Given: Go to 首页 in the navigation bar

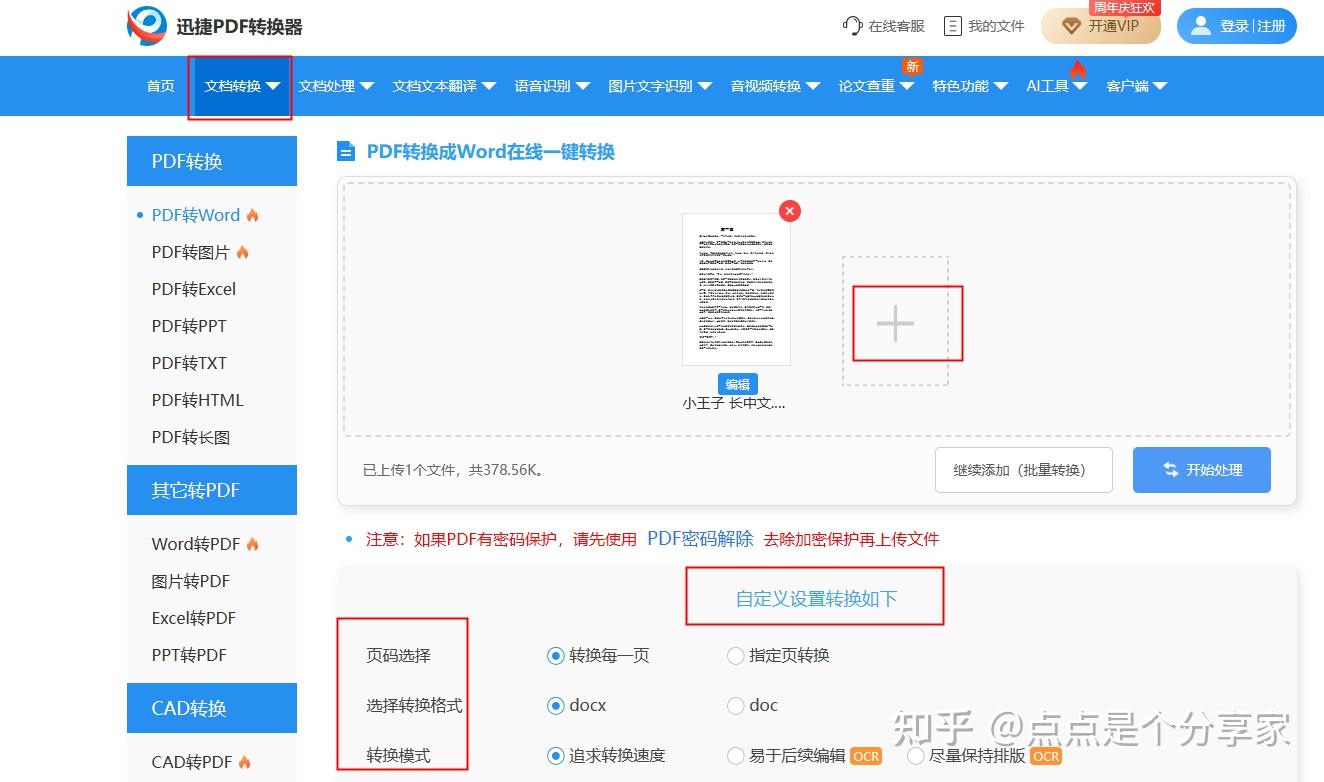Looking at the screenshot, I should (x=160, y=86).
